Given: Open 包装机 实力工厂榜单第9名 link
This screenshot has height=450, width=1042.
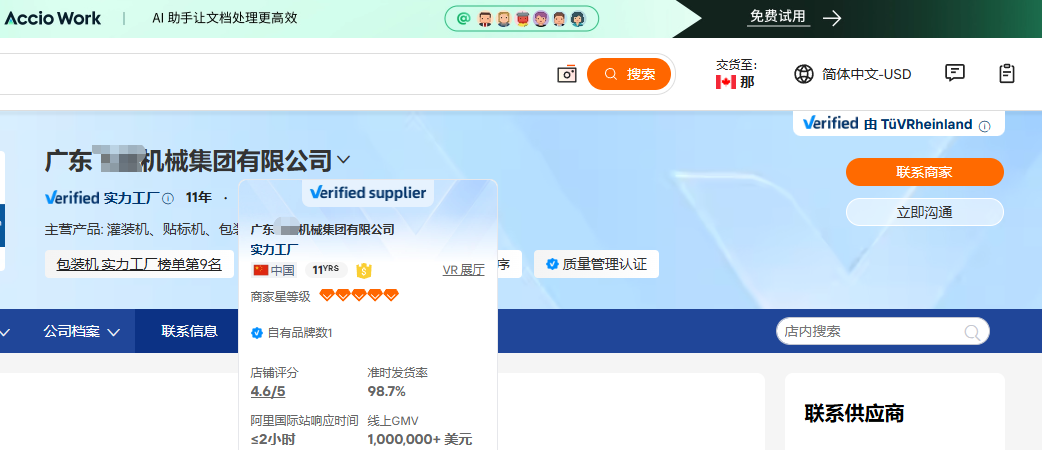Looking at the screenshot, I should tap(139, 264).
